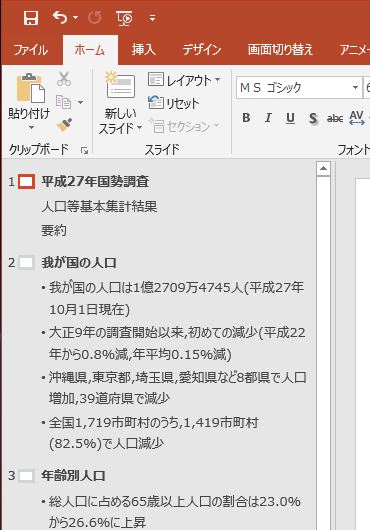Viewport: 370px width, 530px height.
Task: Click the title 年齢別人口
Action: coord(73,476)
